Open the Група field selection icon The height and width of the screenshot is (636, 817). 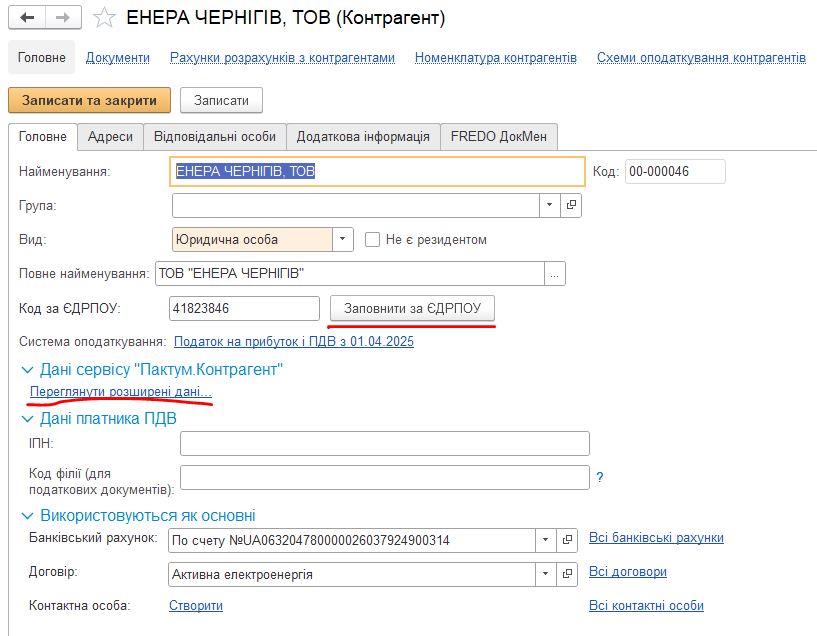(571, 205)
